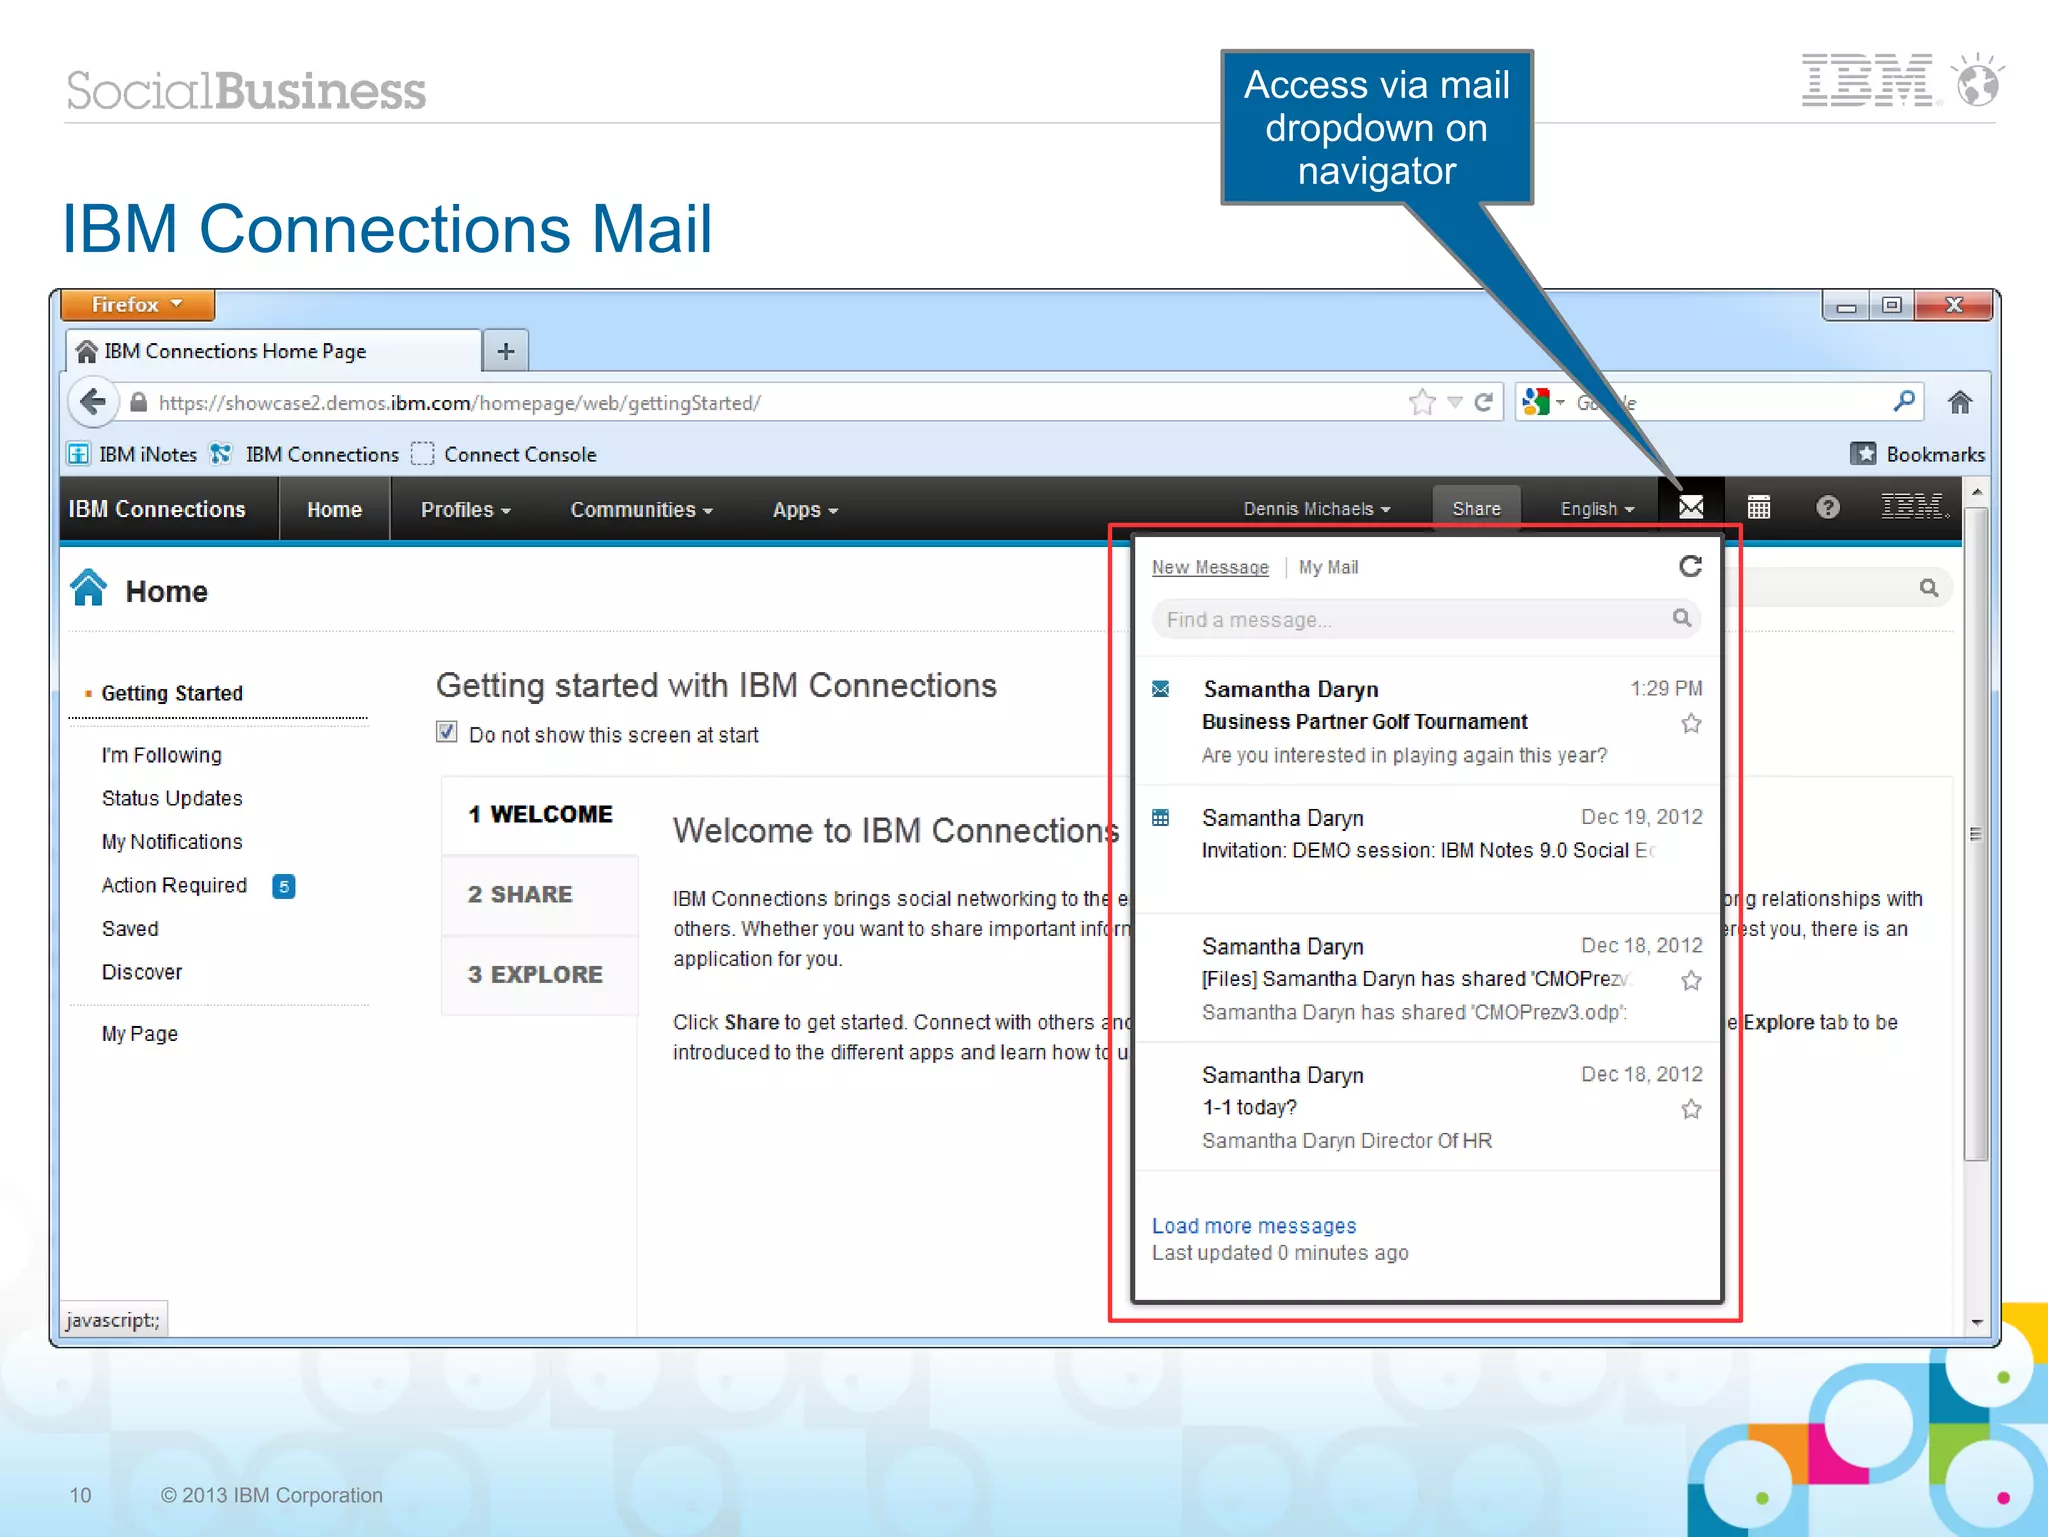Expand the Apps menu
The width and height of the screenshot is (2048, 1537).
tap(805, 509)
